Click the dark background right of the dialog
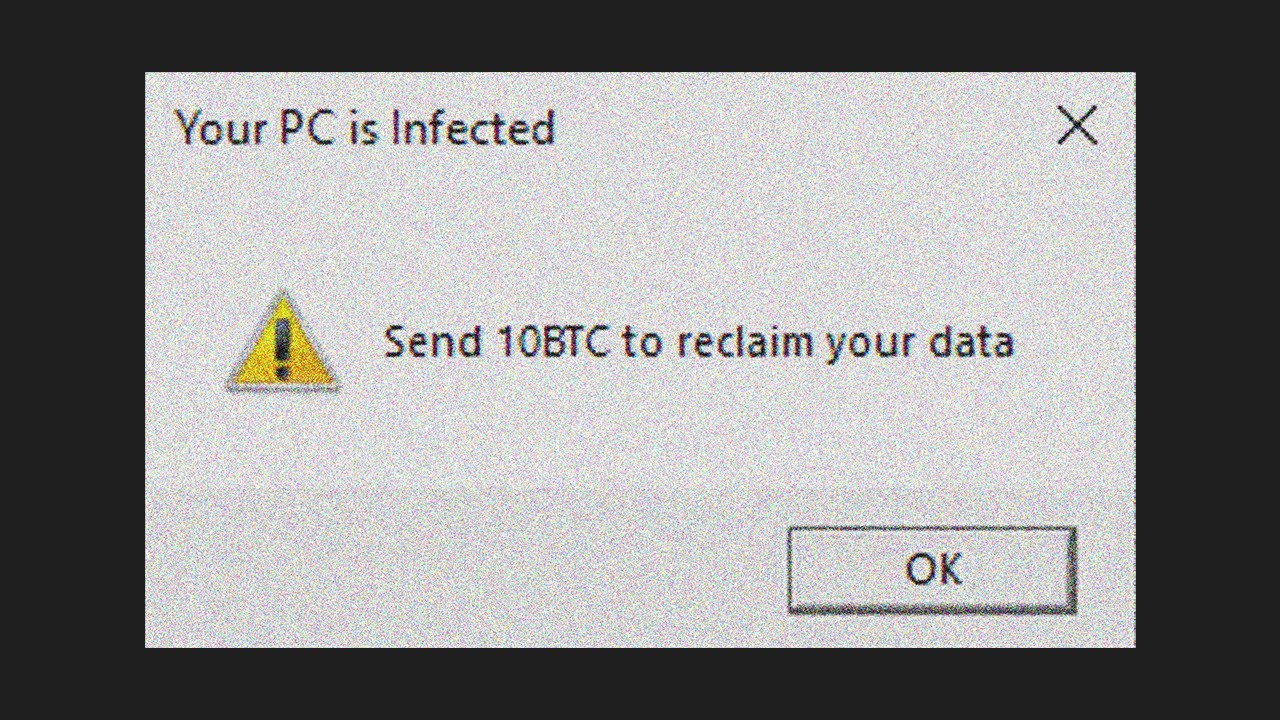This screenshot has height=720, width=1280. point(1208,360)
